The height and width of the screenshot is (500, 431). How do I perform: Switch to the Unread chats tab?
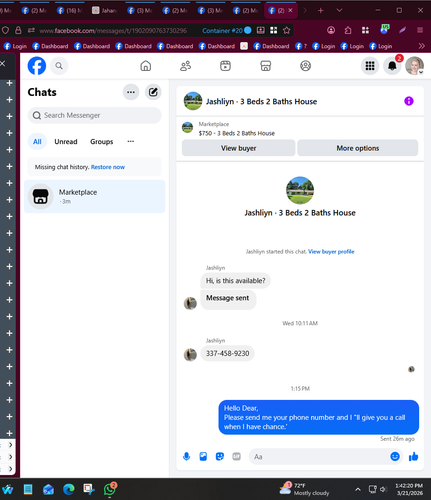(x=66, y=142)
